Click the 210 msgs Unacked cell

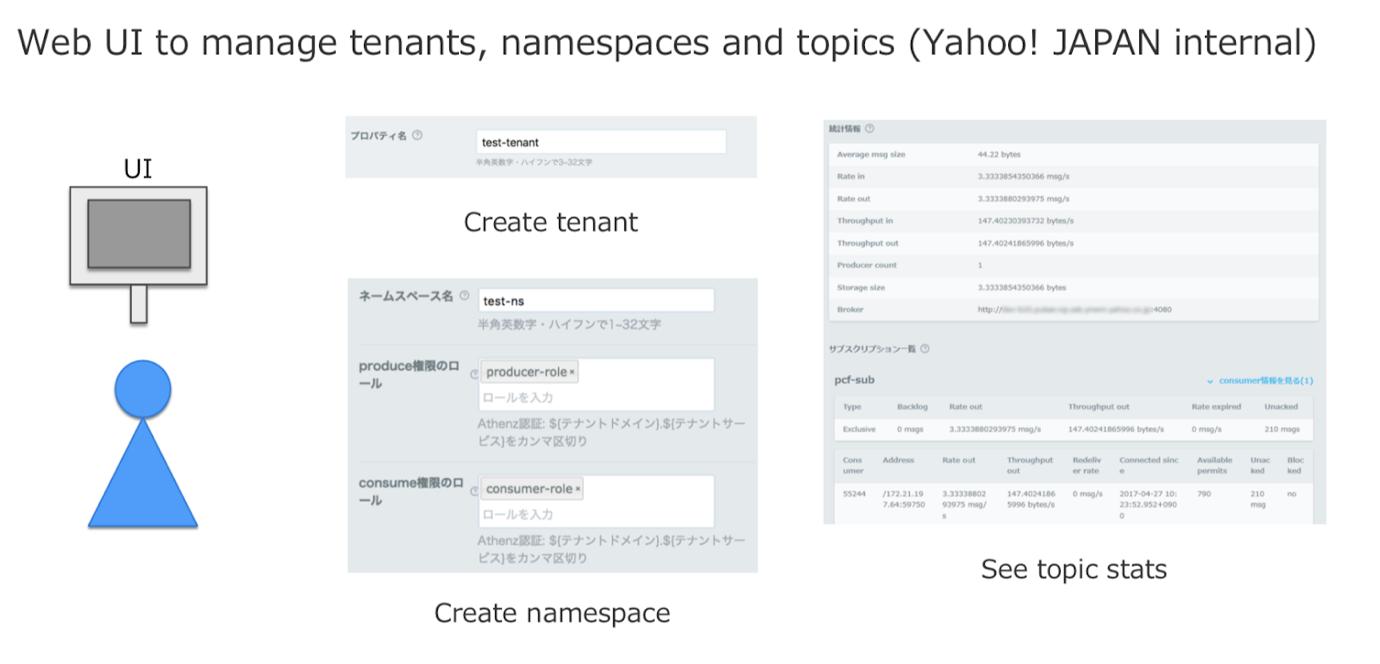tap(1281, 429)
